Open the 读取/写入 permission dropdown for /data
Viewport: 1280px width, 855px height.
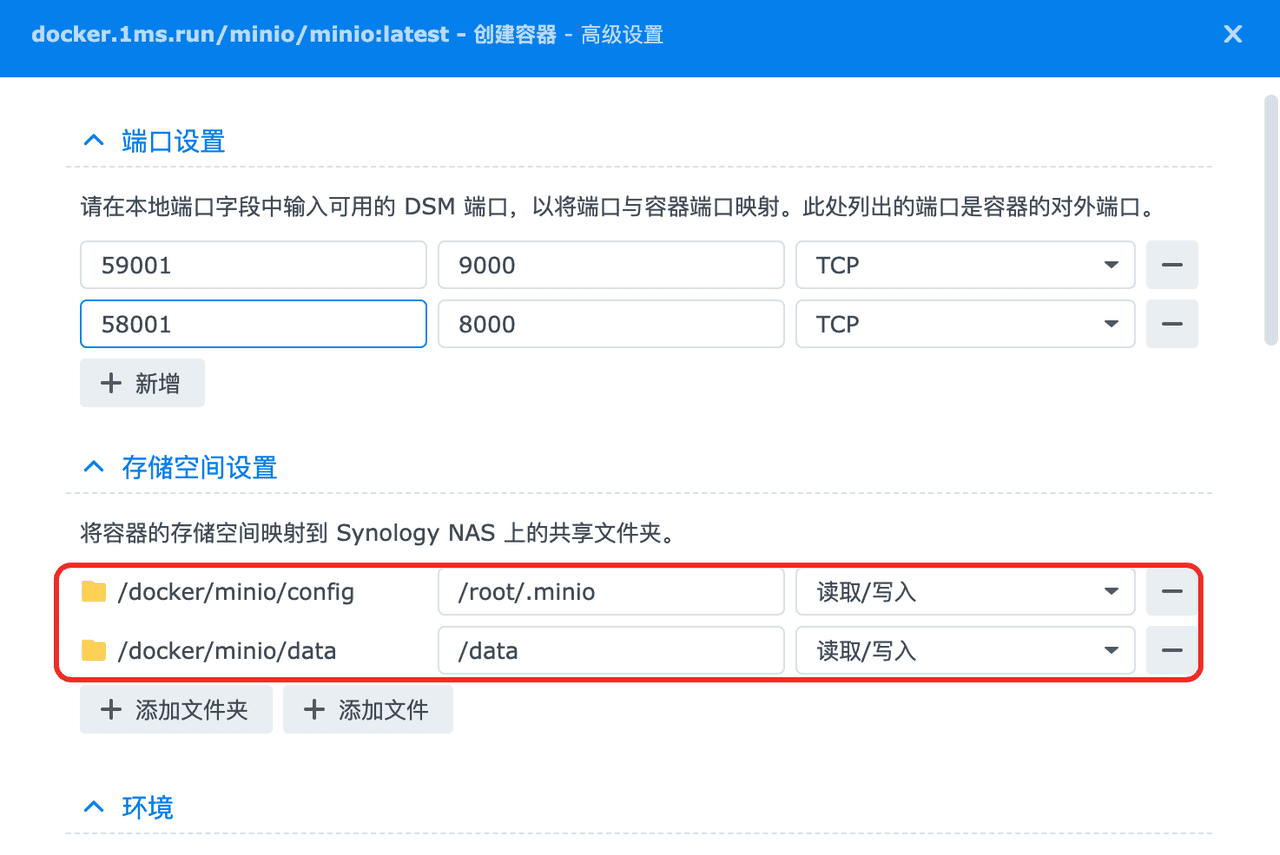pos(1110,650)
